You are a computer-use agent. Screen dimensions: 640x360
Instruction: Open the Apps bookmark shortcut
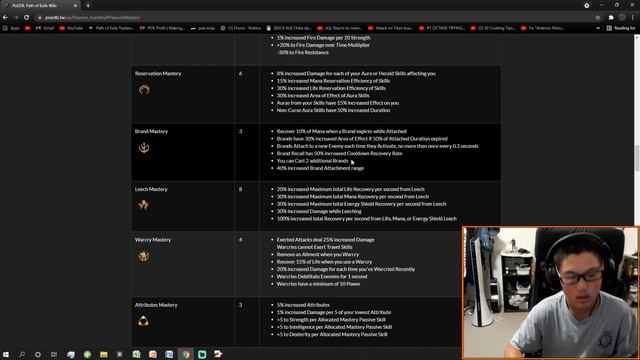pos(11,28)
